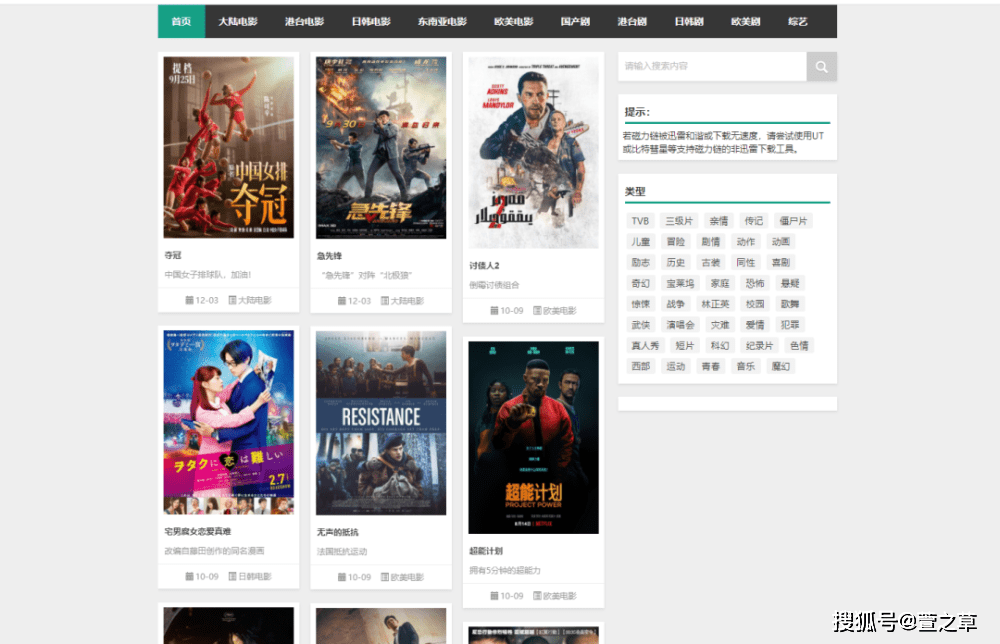
Task: Click the 超能计划 title link
Action: tap(486, 550)
